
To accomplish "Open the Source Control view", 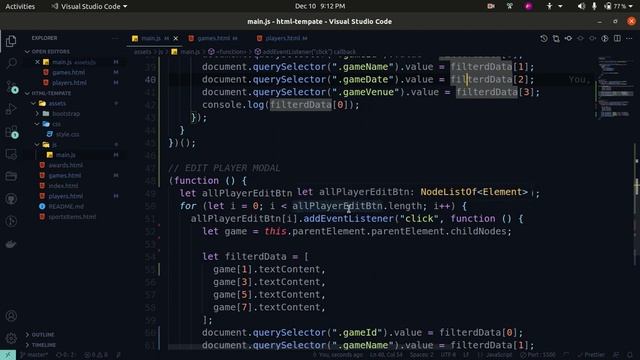I will (x=11, y=86).
